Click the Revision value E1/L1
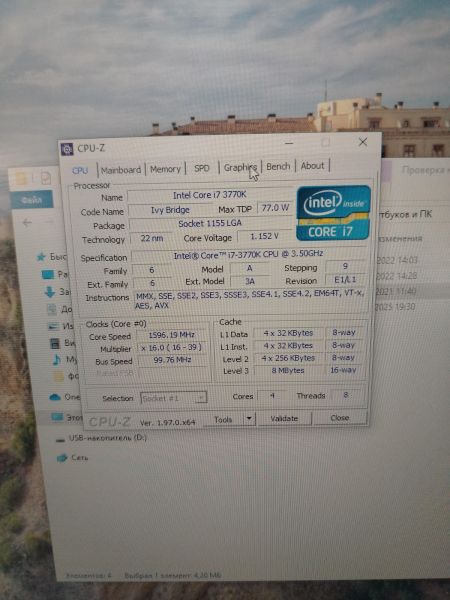The image size is (450, 600). coord(346,280)
